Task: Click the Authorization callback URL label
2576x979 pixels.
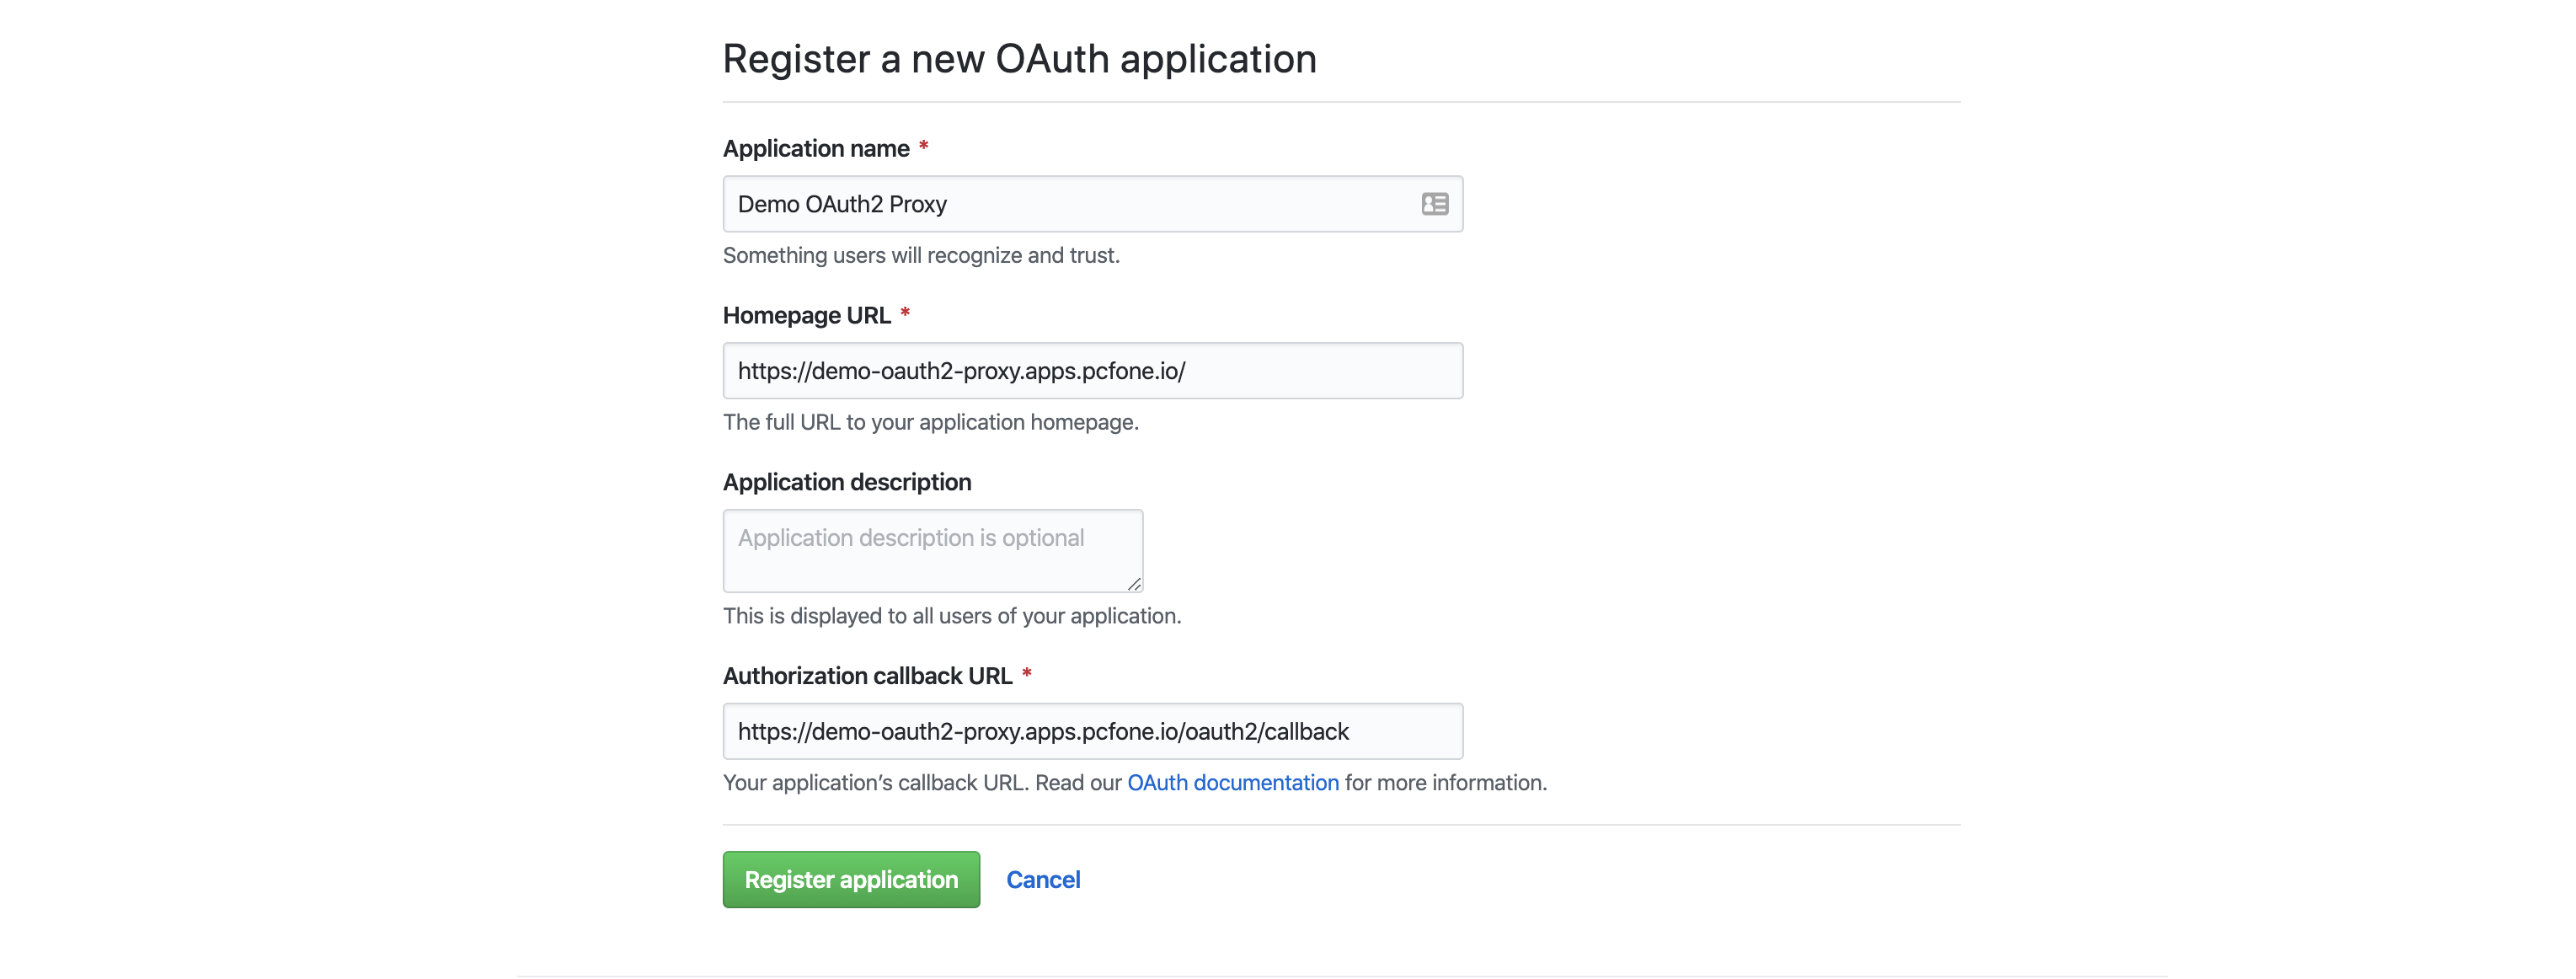Action: pos(867,676)
